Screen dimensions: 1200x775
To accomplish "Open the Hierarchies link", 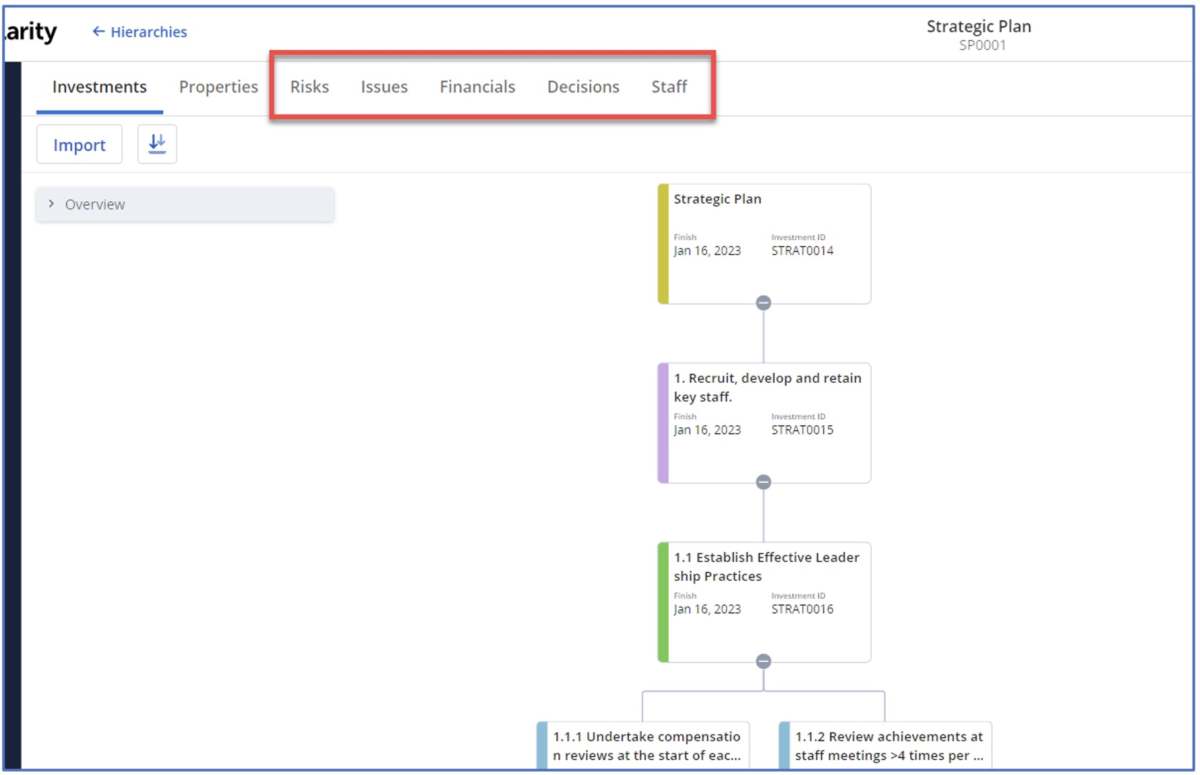I will [148, 31].
